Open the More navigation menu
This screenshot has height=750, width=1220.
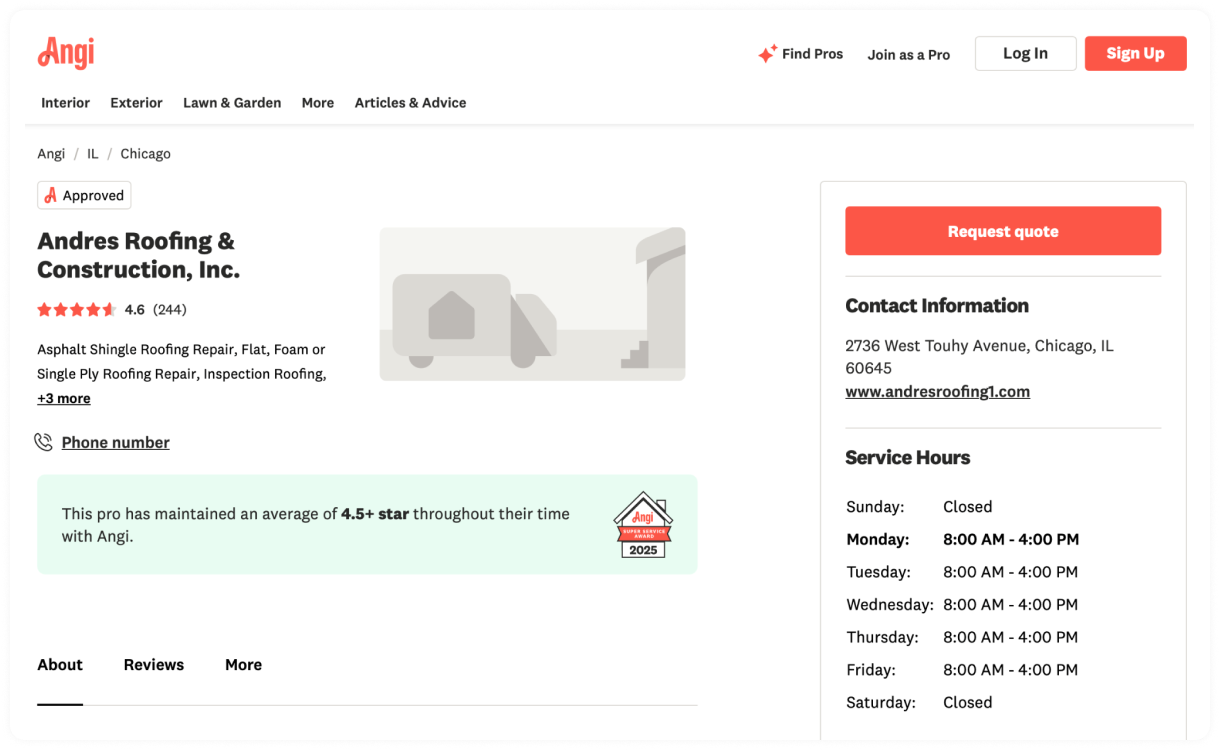(318, 102)
